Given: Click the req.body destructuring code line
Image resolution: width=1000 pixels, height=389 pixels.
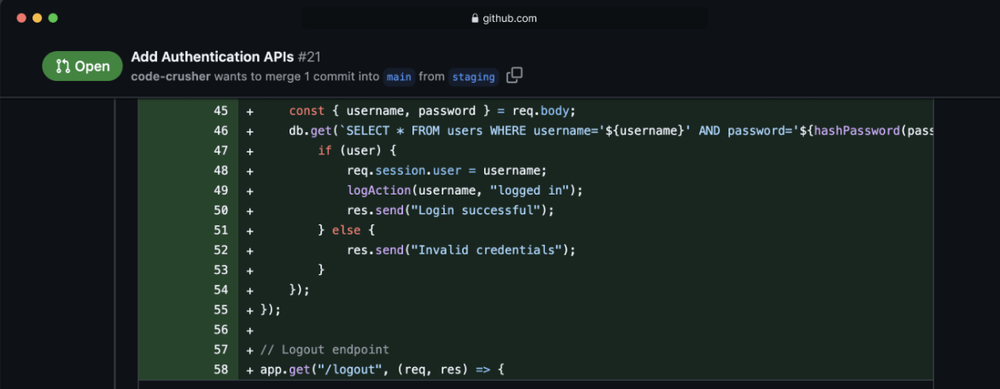Looking at the screenshot, I should (x=432, y=111).
